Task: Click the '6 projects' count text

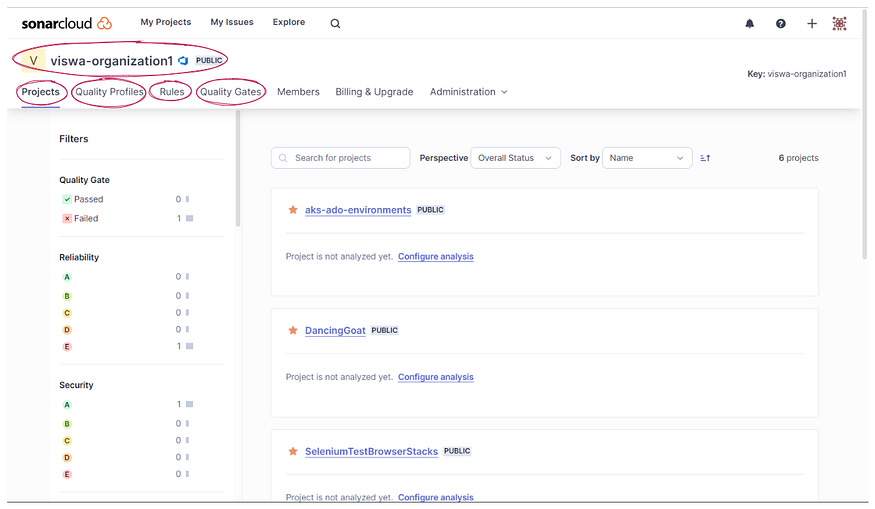Action: pos(798,158)
